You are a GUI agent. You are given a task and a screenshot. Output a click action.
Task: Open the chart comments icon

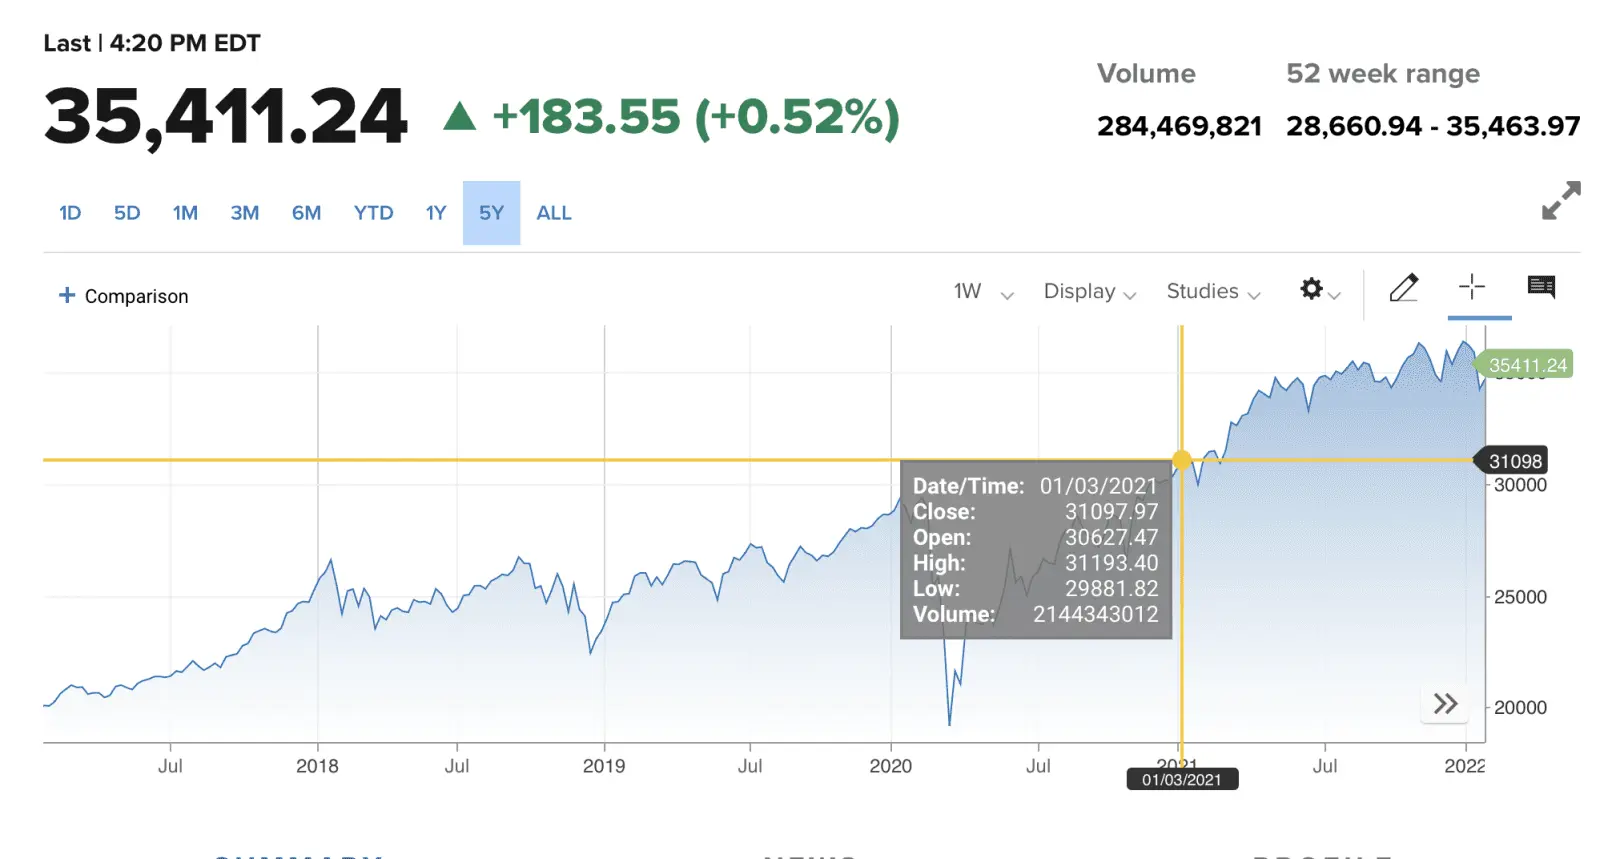click(x=1540, y=288)
